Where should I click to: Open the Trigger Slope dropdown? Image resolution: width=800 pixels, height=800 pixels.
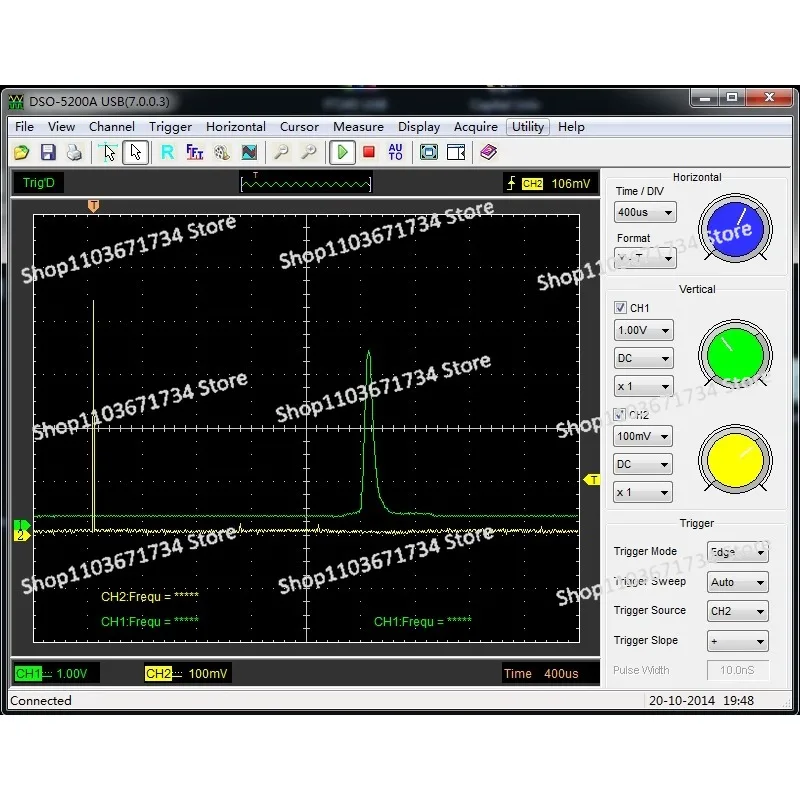coord(737,641)
